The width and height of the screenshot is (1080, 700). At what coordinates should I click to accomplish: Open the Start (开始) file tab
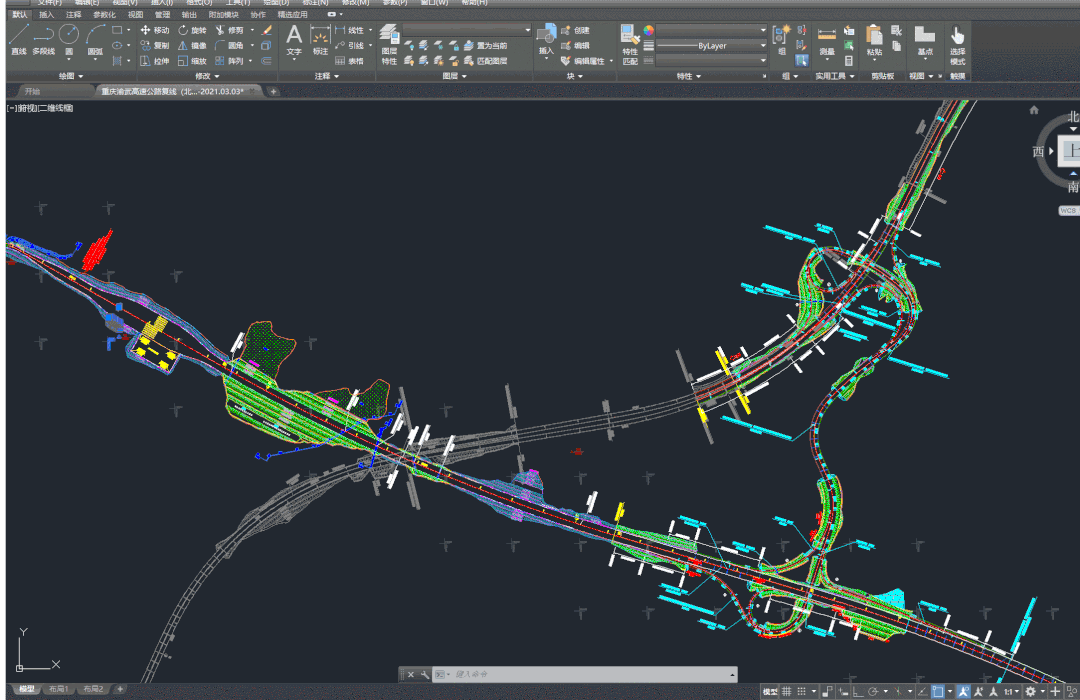32,91
